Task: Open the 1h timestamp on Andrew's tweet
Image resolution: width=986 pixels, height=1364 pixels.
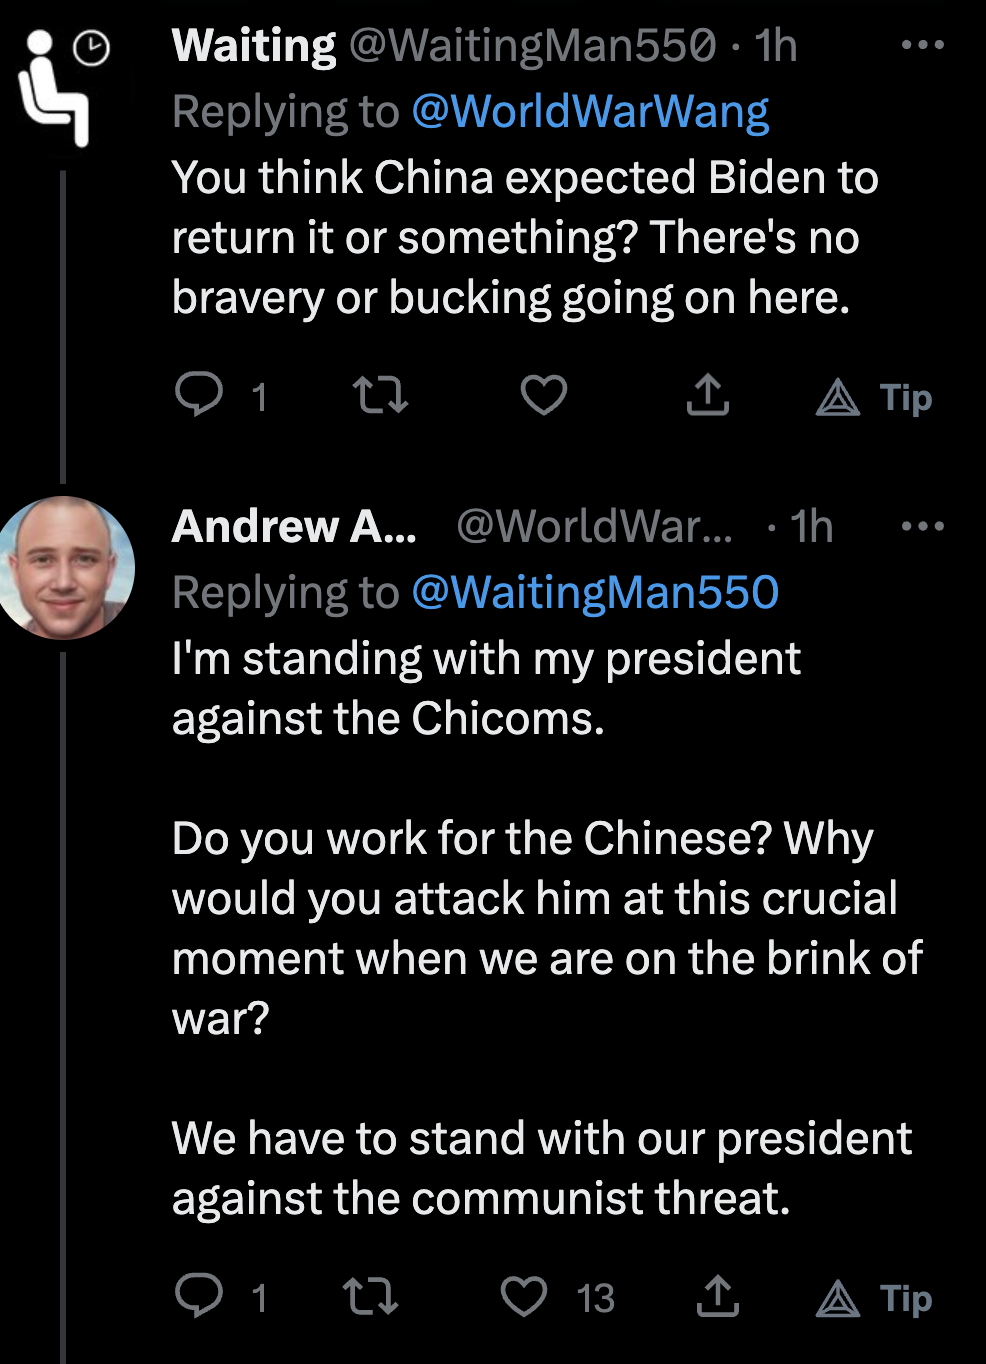Action: pyautogui.click(x=811, y=527)
